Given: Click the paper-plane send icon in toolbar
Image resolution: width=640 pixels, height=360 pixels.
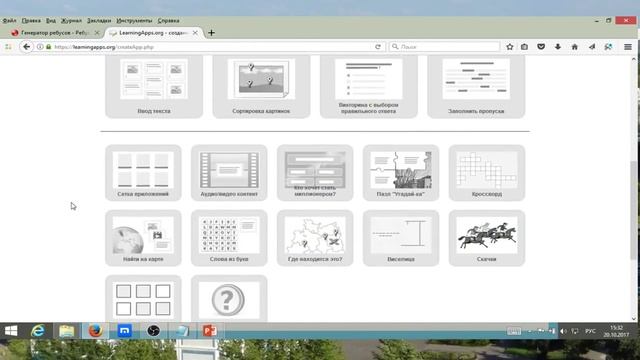Looking at the screenshot, I should coord(592,47).
